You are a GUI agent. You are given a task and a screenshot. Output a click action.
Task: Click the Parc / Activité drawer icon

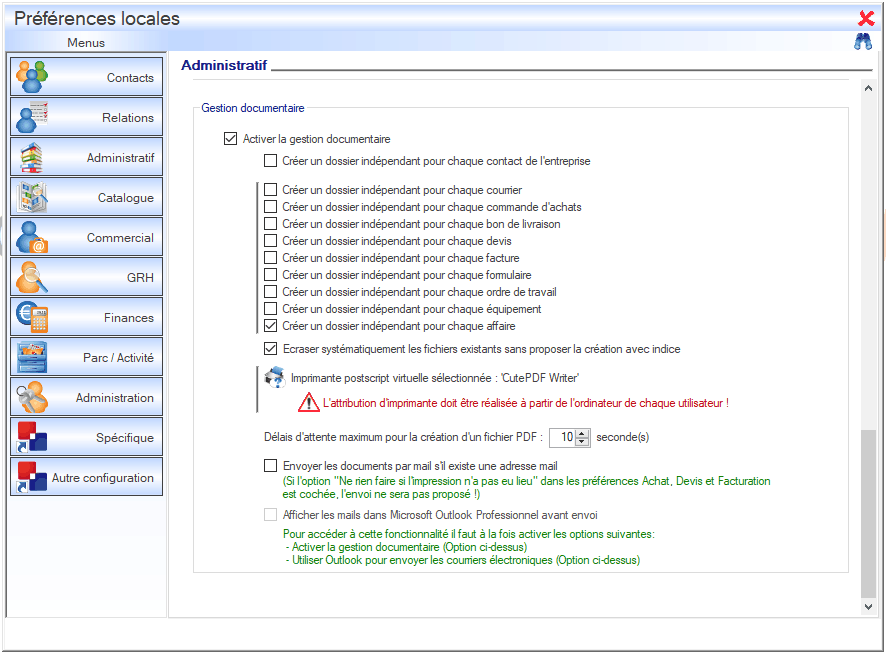pyautogui.click(x=32, y=357)
